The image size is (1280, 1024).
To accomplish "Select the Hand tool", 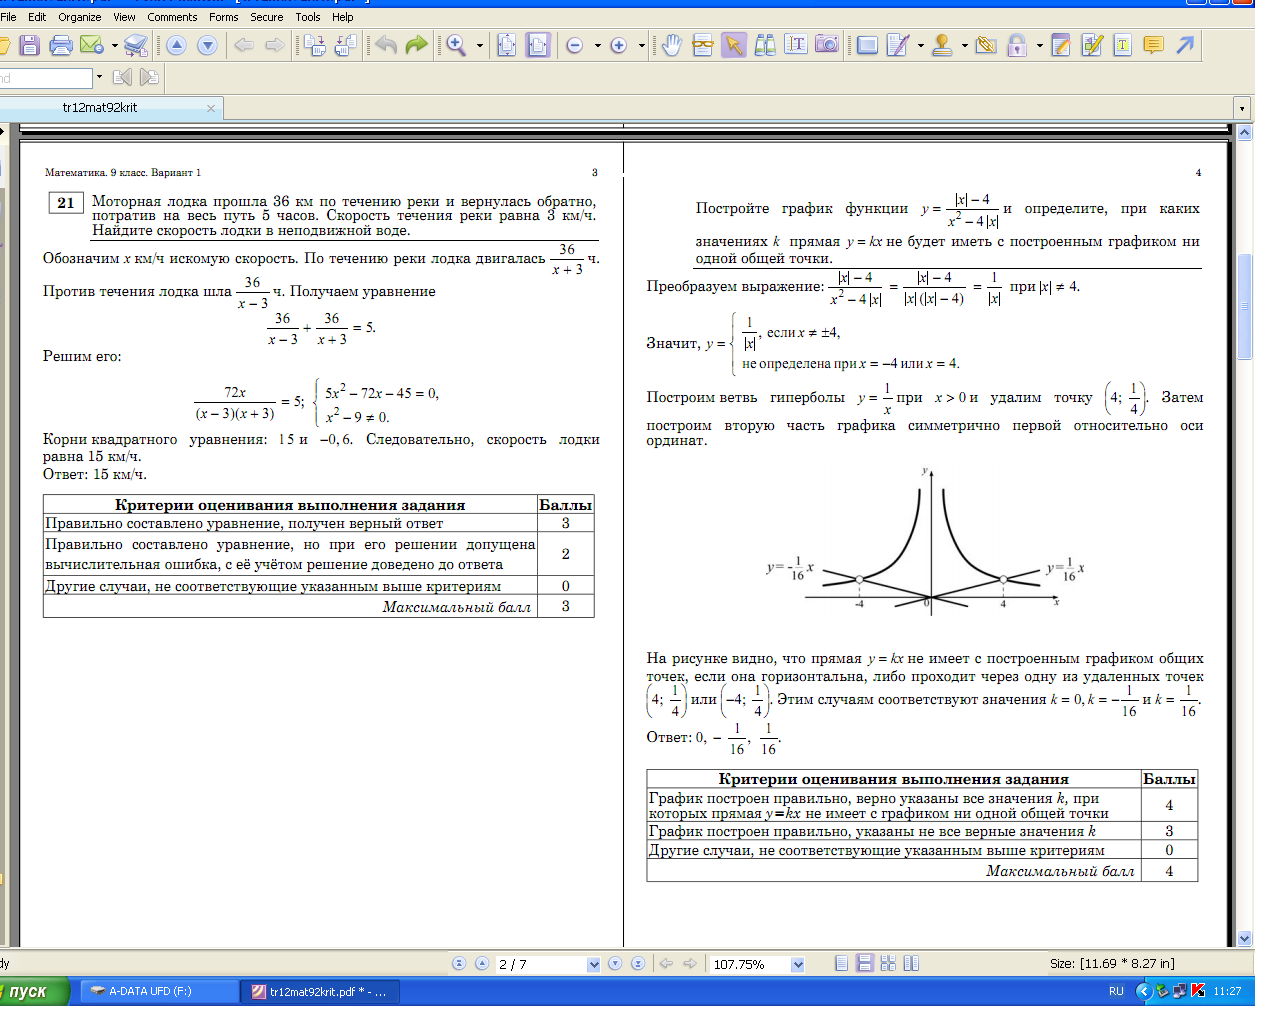I will click(x=672, y=45).
